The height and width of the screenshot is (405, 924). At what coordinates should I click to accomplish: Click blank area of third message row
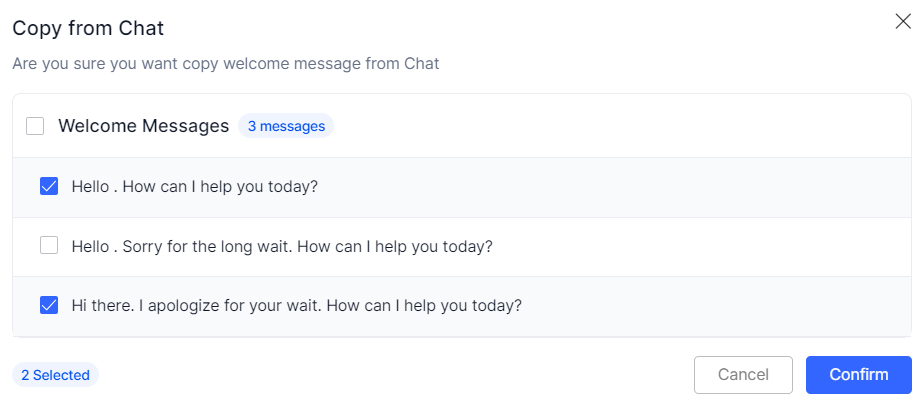(720, 306)
